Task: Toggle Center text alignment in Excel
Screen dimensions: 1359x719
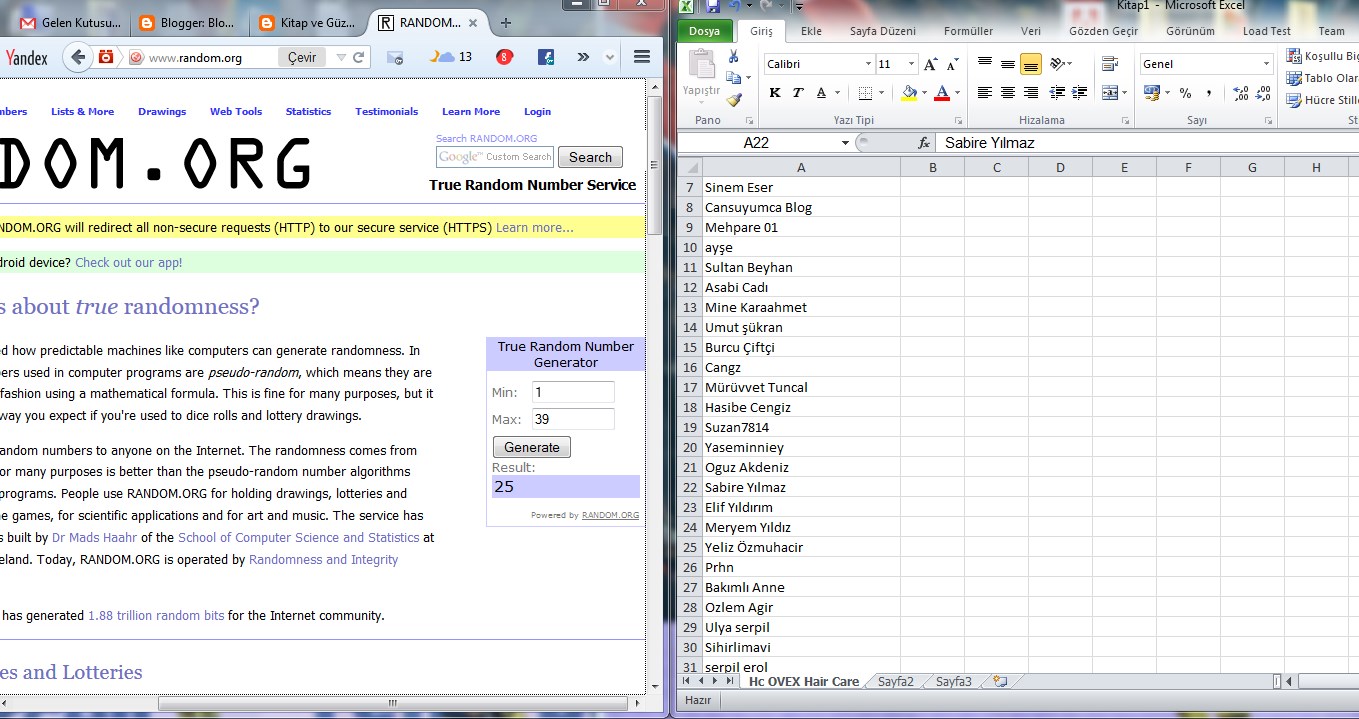Action: coord(1008,93)
